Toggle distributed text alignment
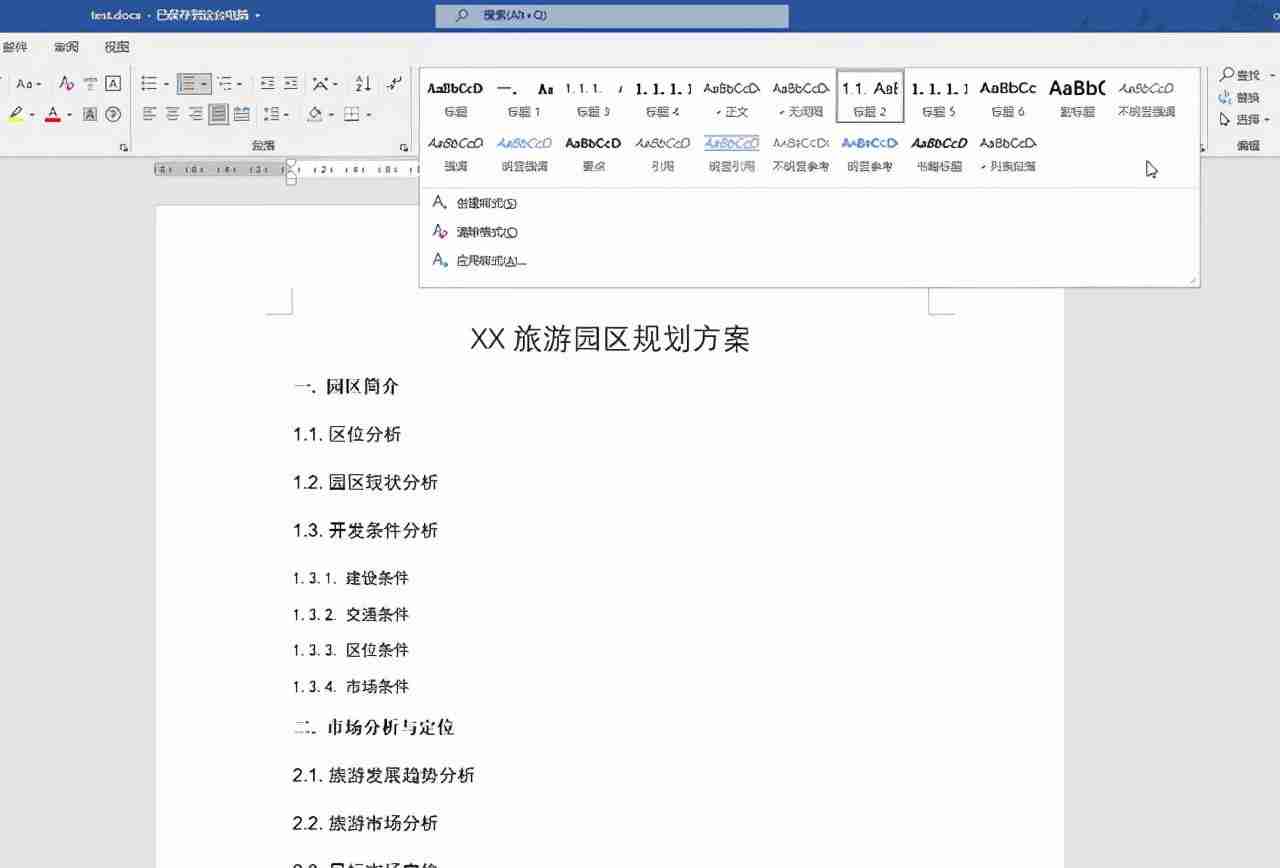1280x868 pixels. click(x=241, y=113)
